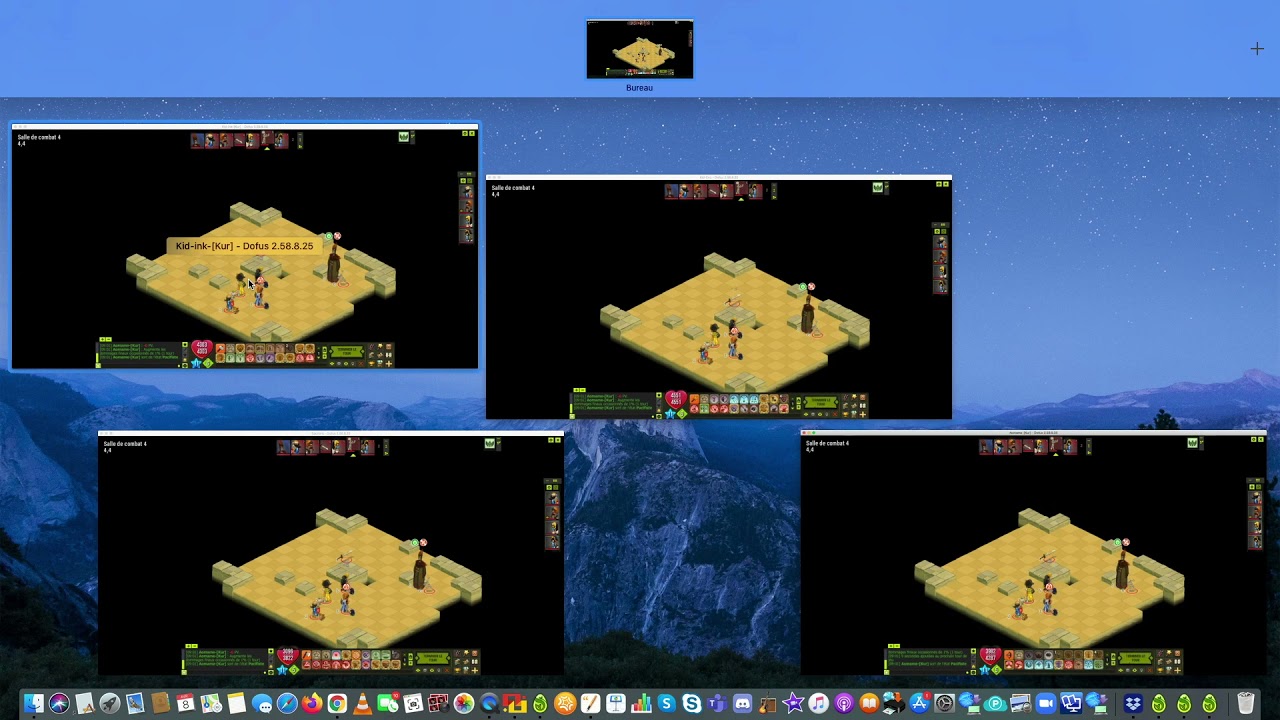The width and height of the screenshot is (1280, 720).
Task: Open FaceTime from the Dock
Action: (388, 704)
